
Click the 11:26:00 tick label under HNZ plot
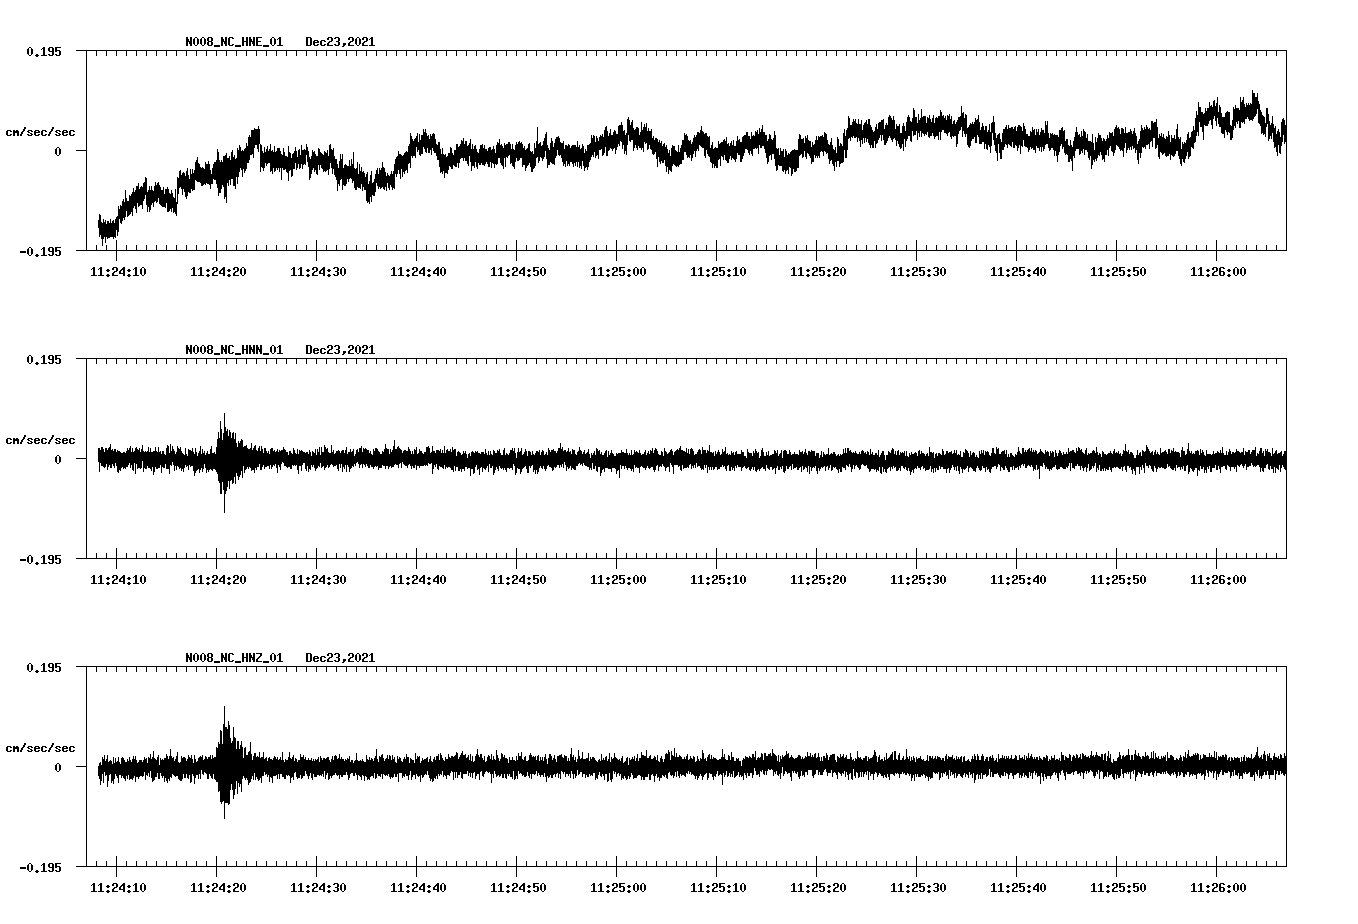point(1218,887)
